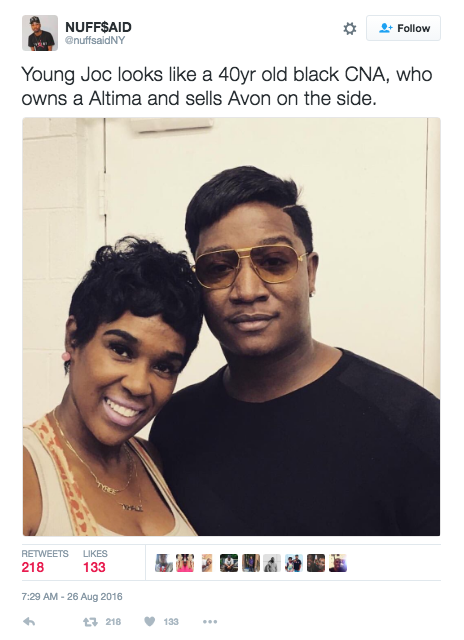
Task: Open the last liker avatar thumbnail
Action: (338, 563)
